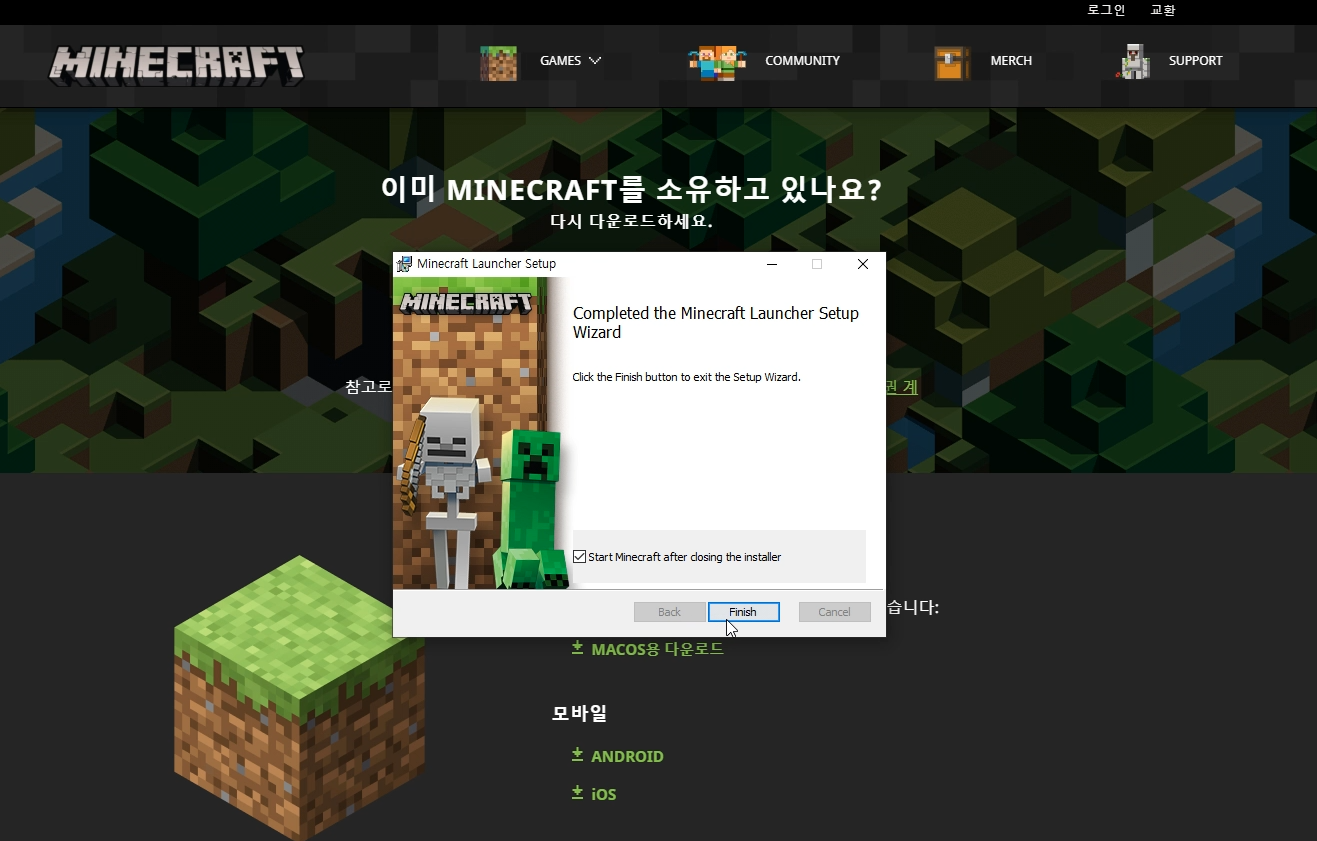This screenshot has height=841, width=1317.
Task: Uncheck Start Minecraft after closing the installer
Action: pyautogui.click(x=580, y=557)
